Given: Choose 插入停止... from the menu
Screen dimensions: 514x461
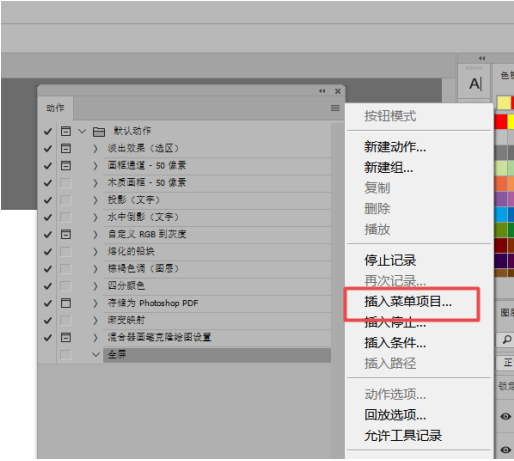Looking at the screenshot, I should click(x=395, y=322).
